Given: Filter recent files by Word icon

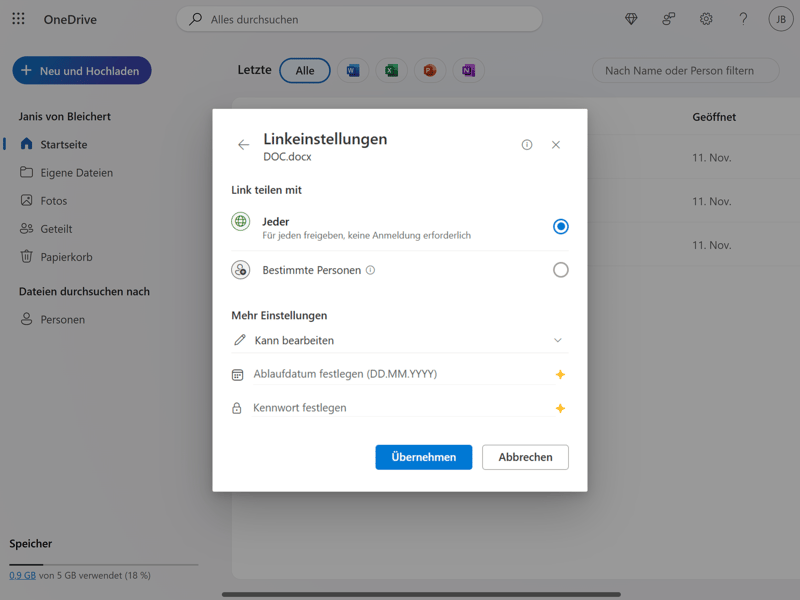Looking at the screenshot, I should click(x=353, y=71).
